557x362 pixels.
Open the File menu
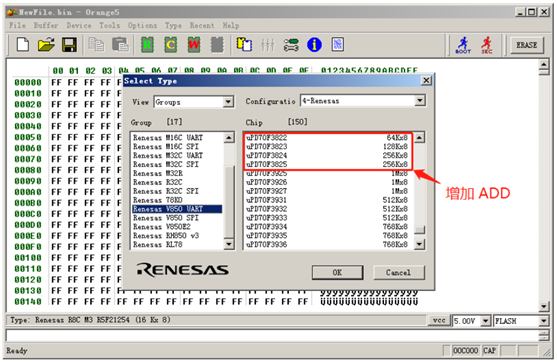click(x=17, y=25)
